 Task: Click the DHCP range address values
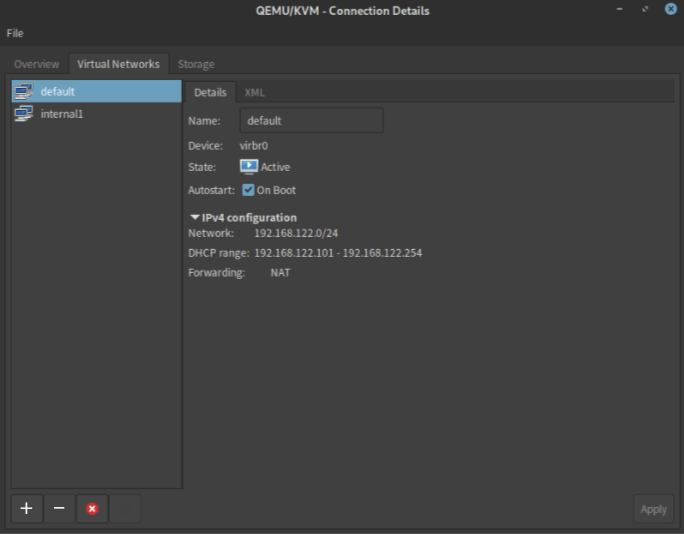338,253
